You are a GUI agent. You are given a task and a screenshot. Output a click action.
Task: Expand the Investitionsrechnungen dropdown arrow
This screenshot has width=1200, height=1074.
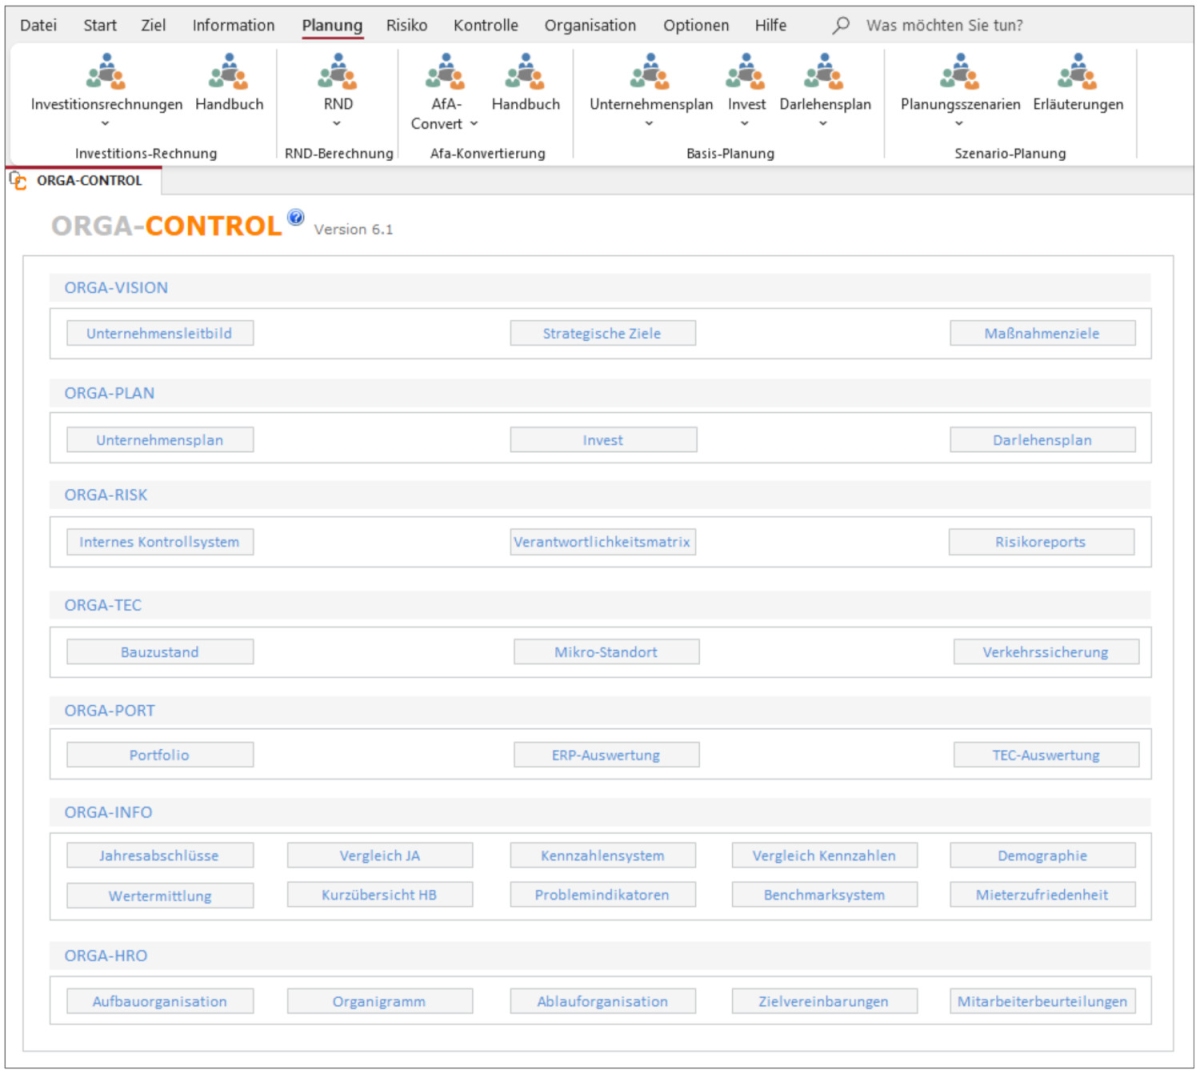[x=106, y=124]
